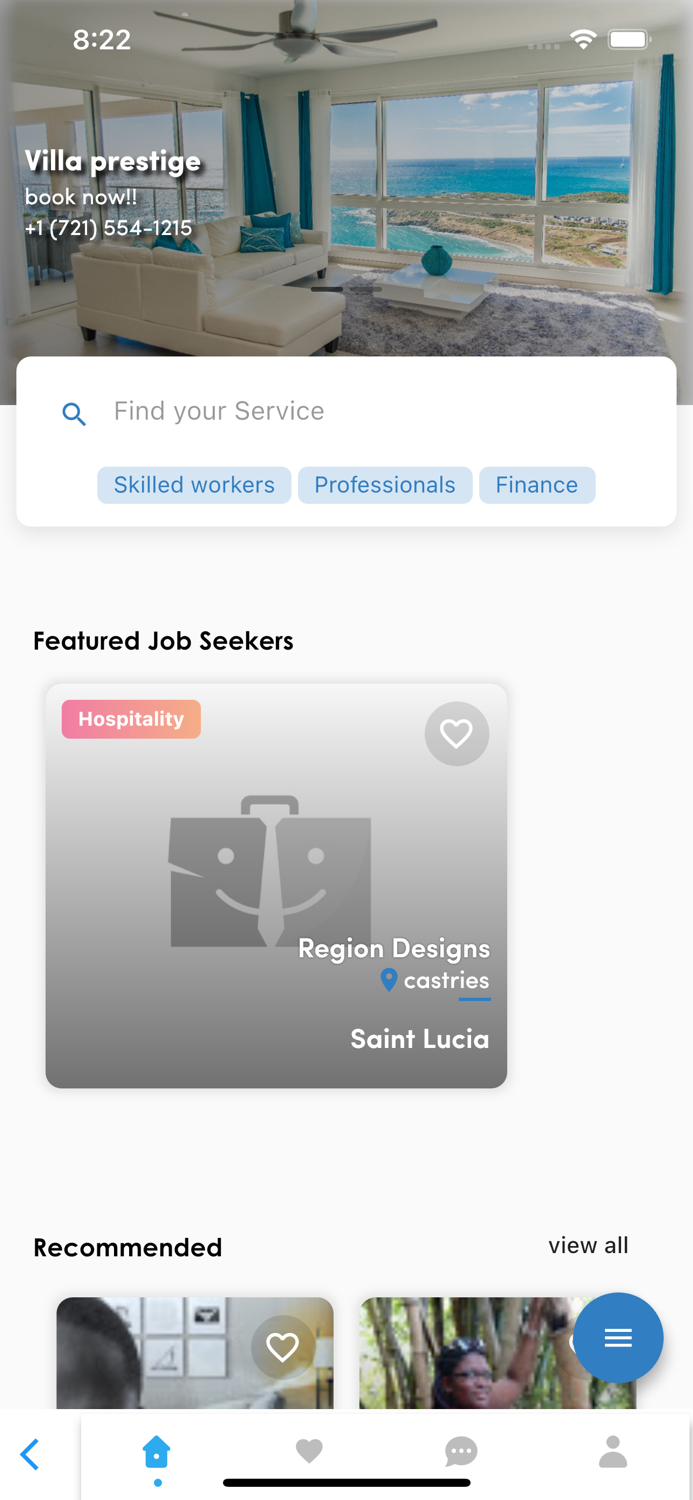Tap the Hospitality category badge

130,718
